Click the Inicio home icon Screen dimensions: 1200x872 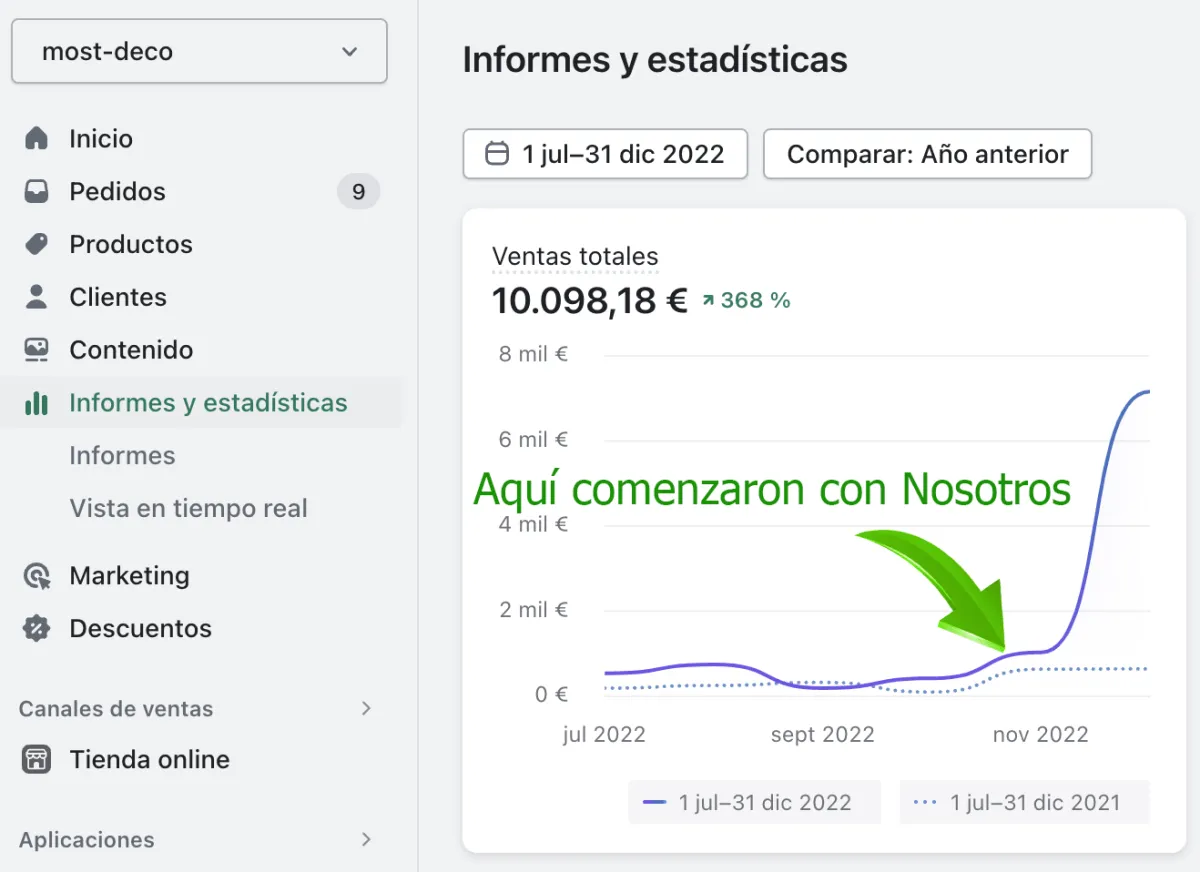[36, 138]
